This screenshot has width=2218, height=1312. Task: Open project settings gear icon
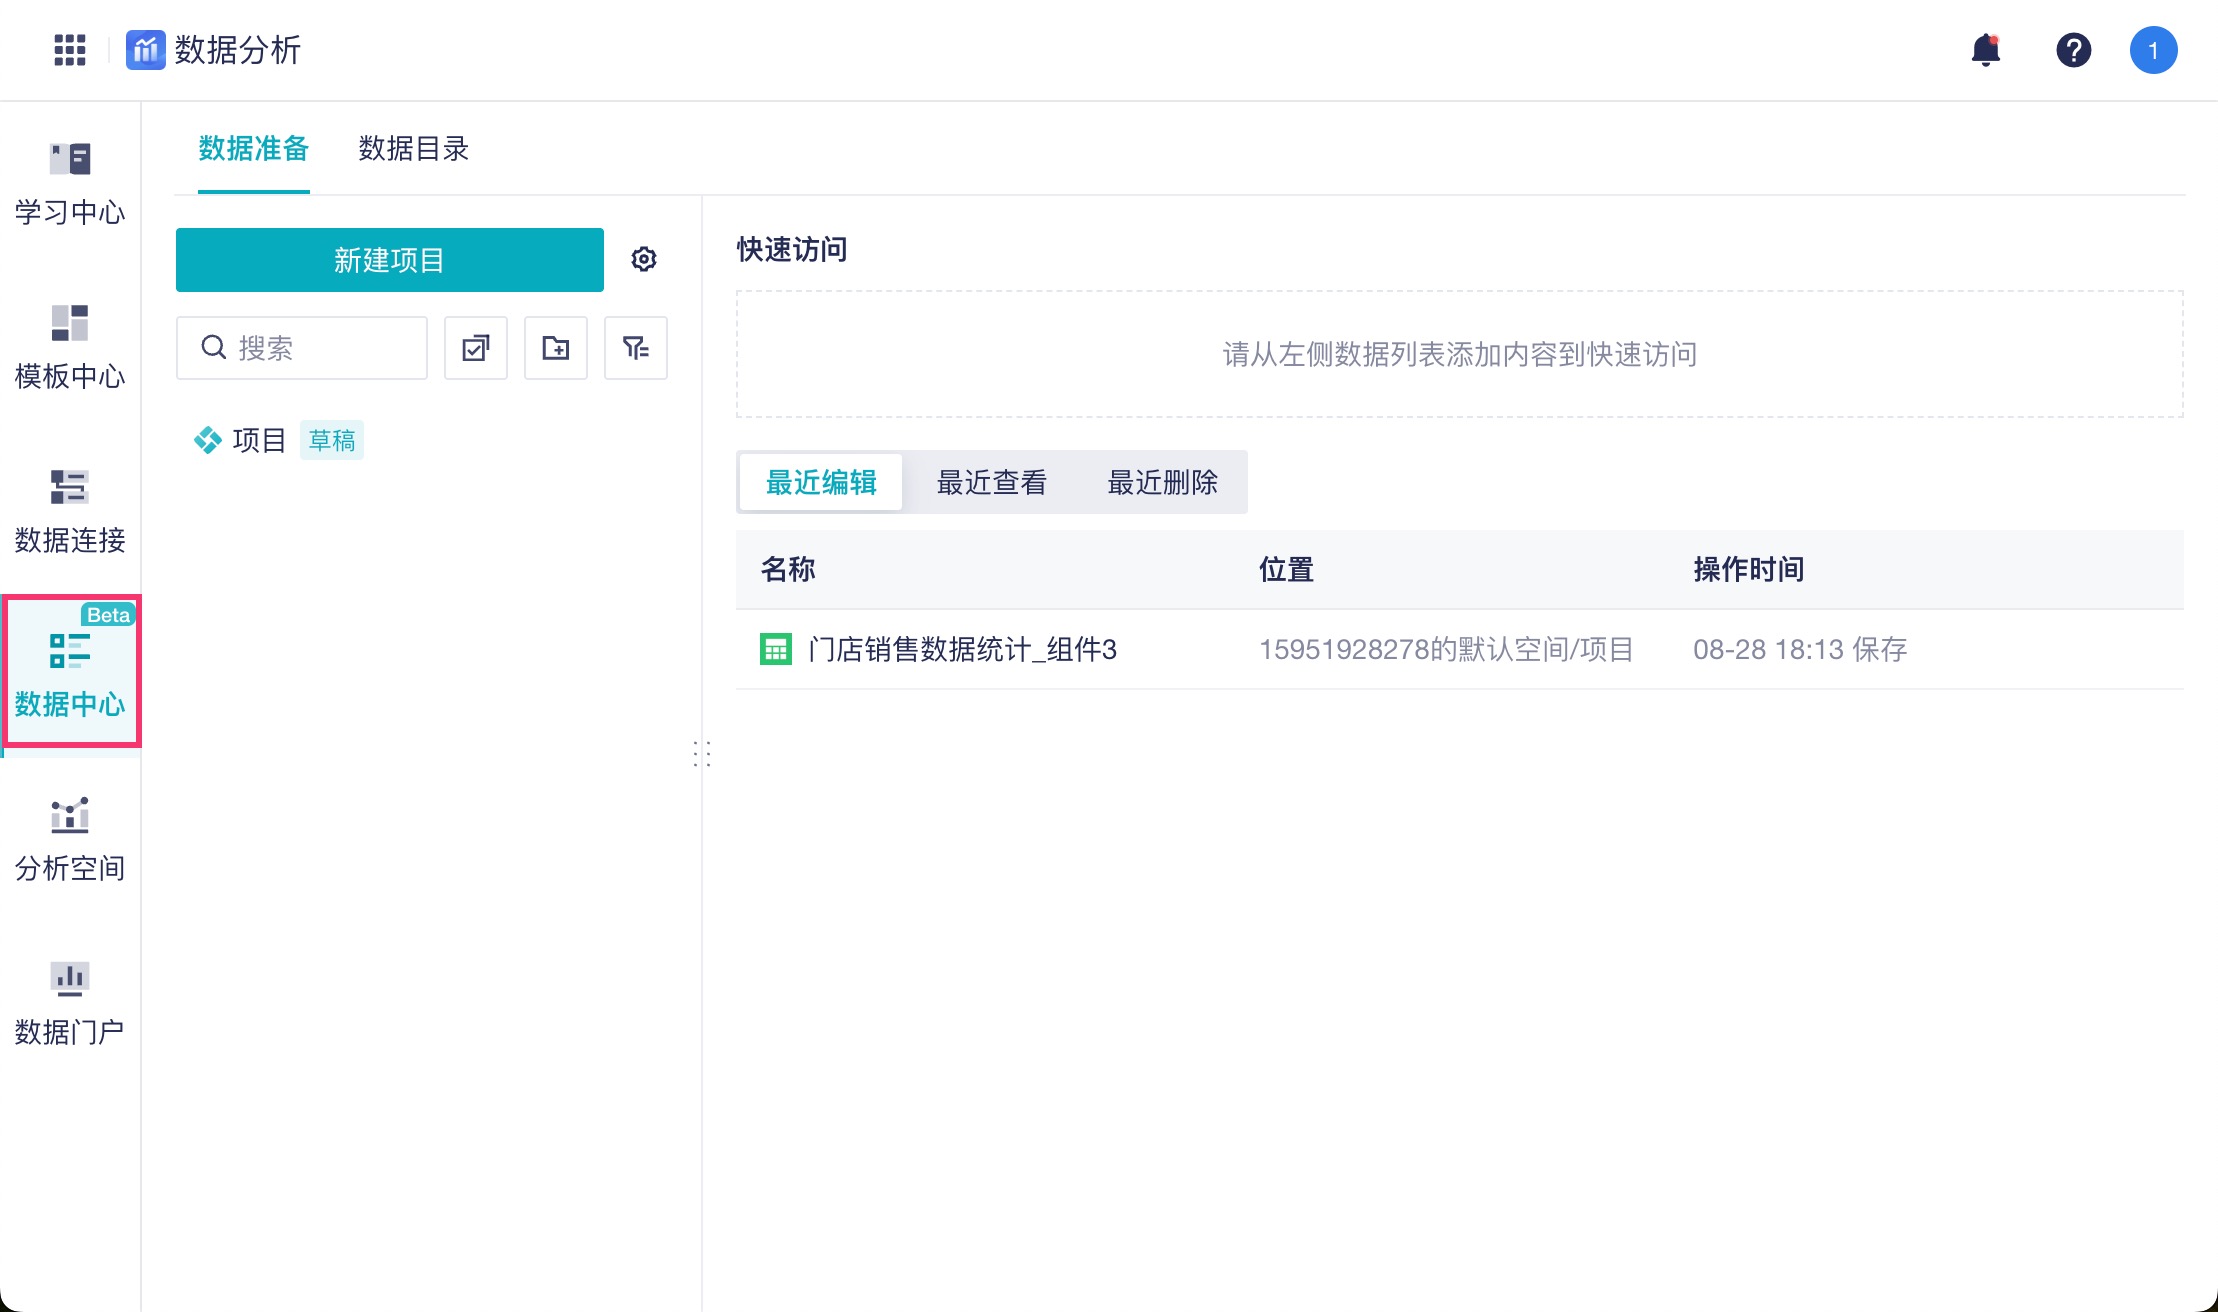(644, 260)
